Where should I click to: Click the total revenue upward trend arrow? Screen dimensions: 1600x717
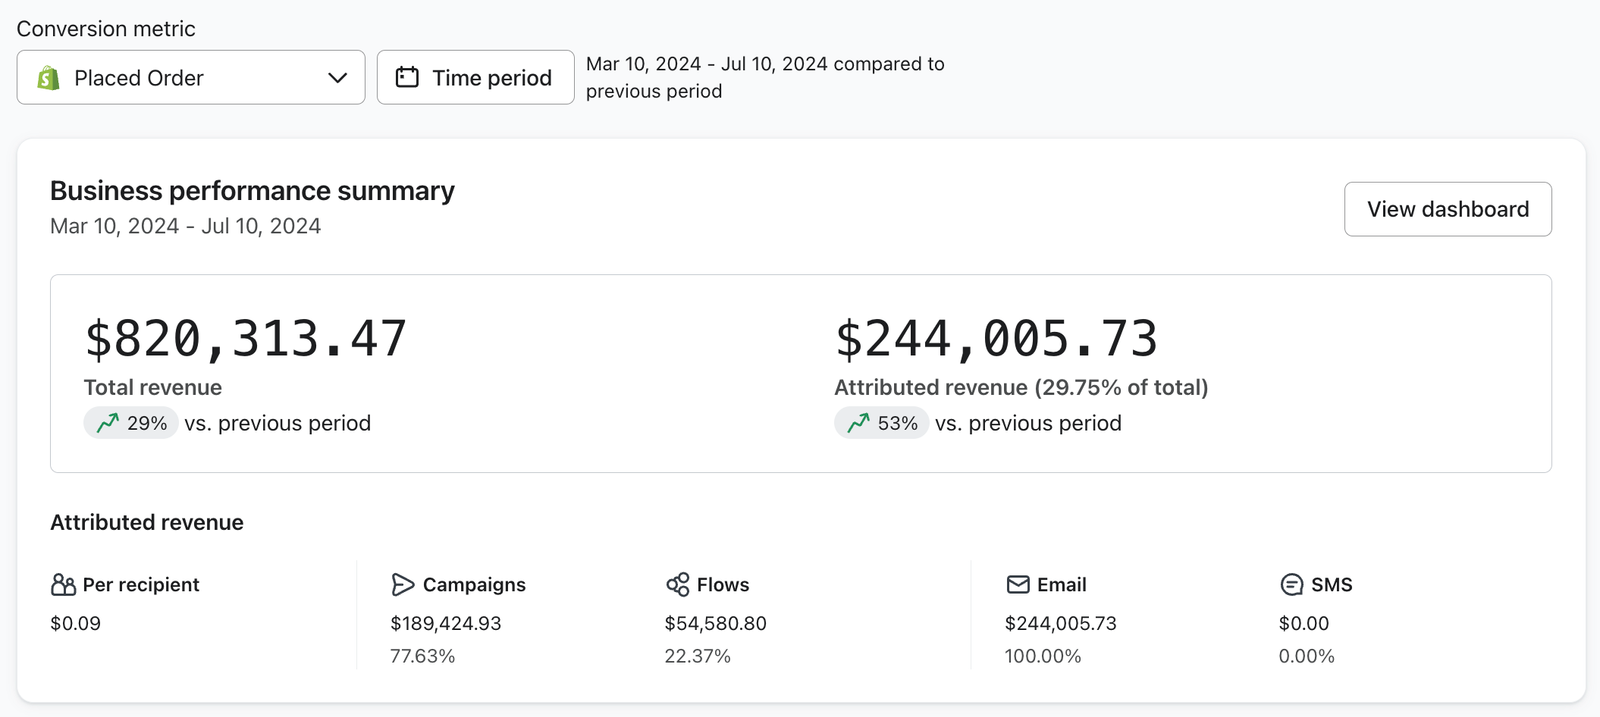click(x=107, y=424)
